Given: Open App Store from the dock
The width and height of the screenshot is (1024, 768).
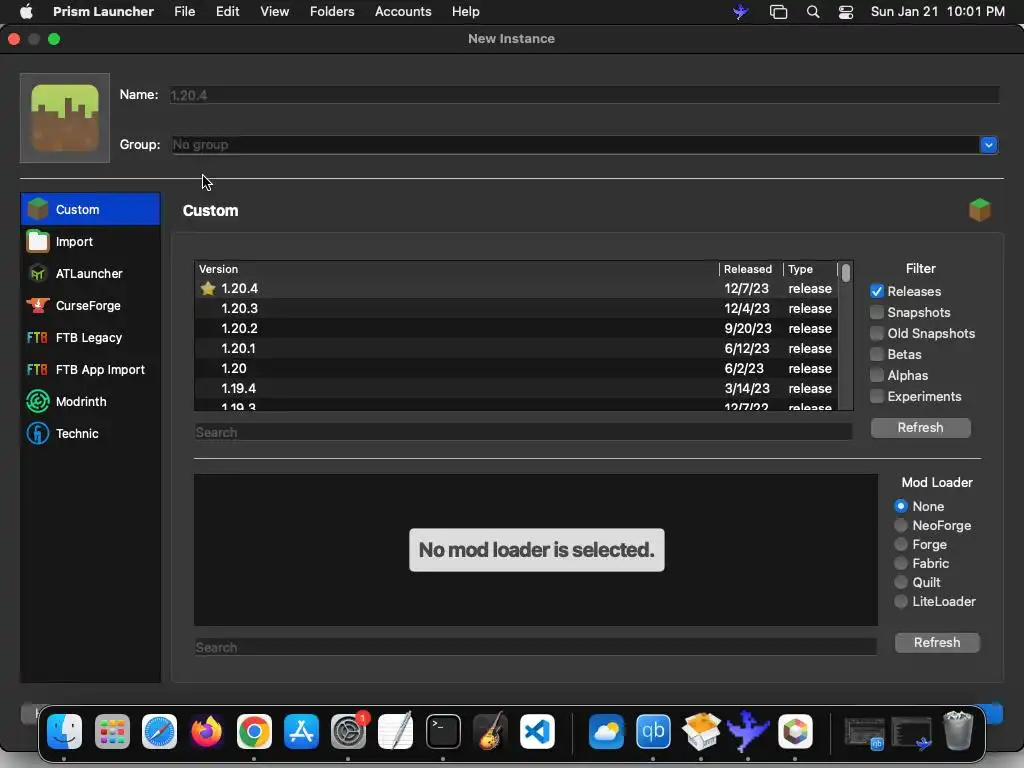Looking at the screenshot, I should (x=301, y=731).
